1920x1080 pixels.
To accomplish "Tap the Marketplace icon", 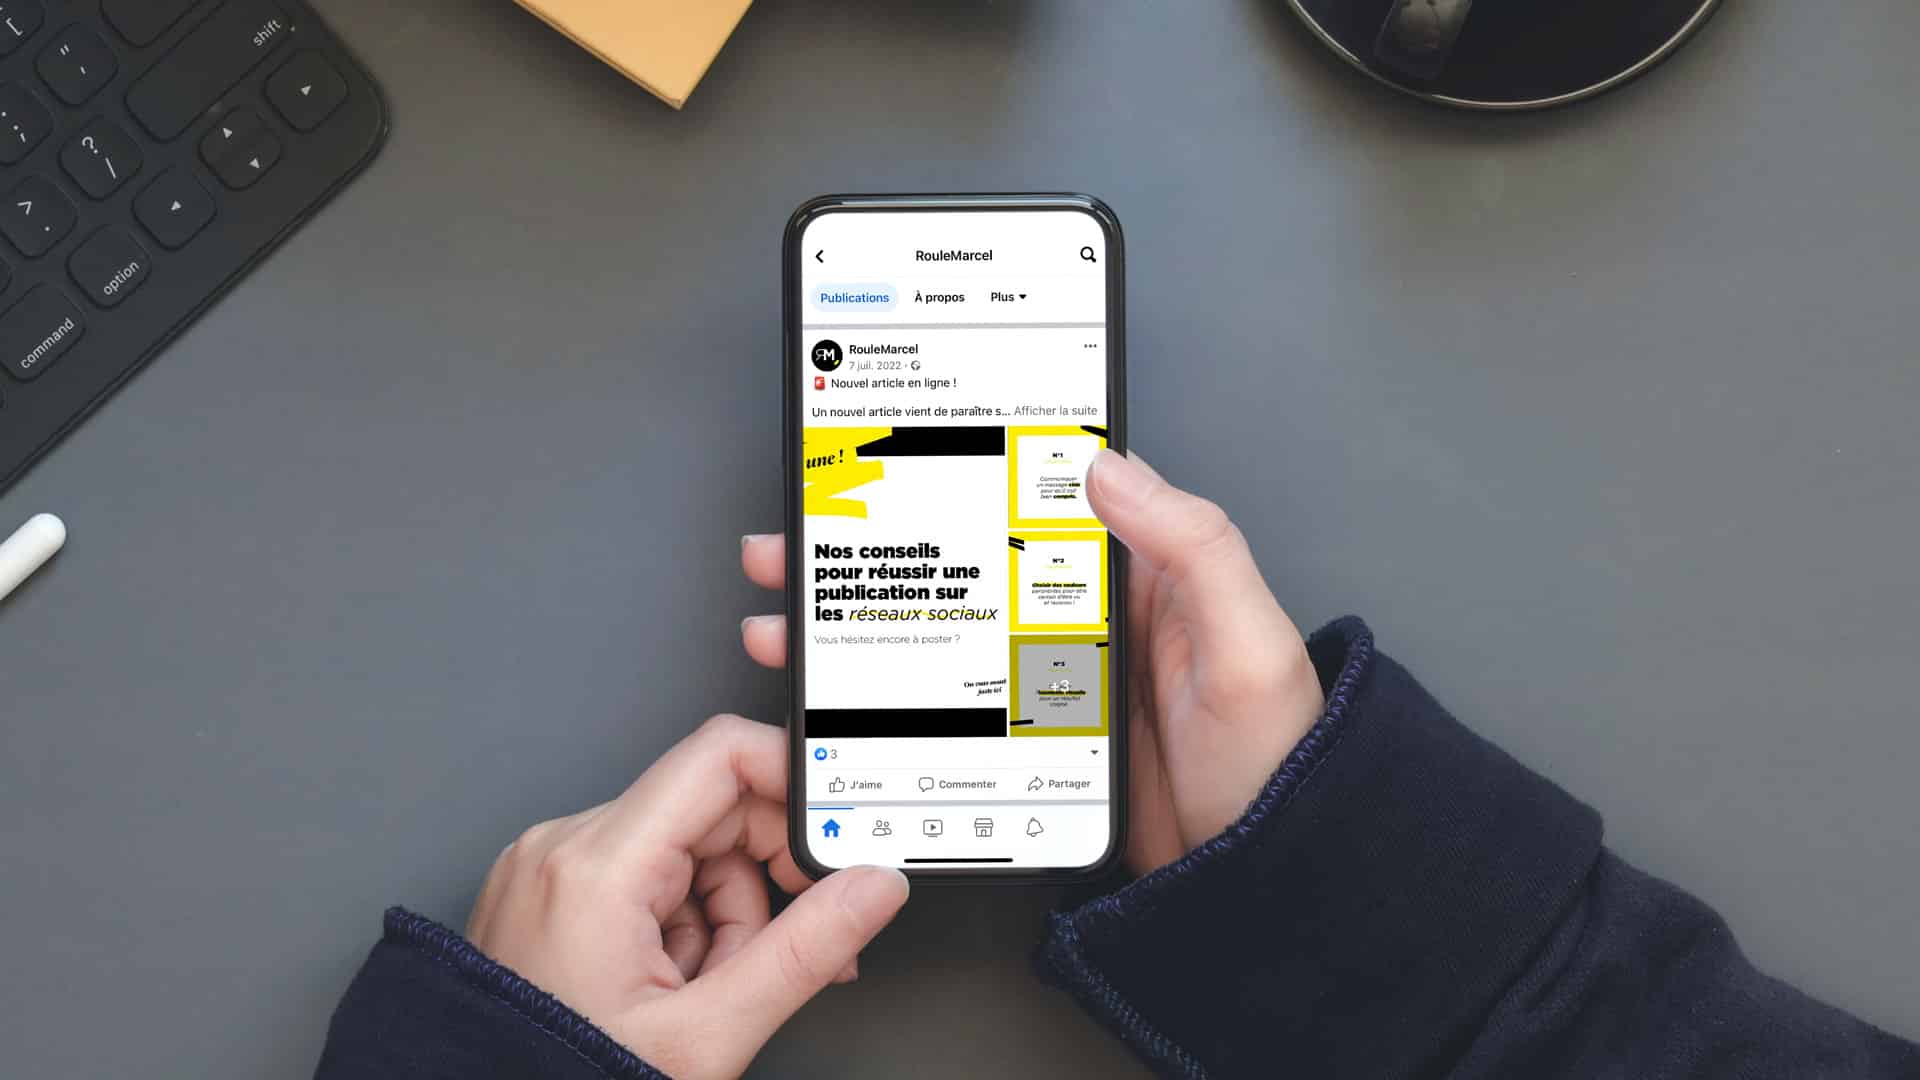I will click(982, 827).
